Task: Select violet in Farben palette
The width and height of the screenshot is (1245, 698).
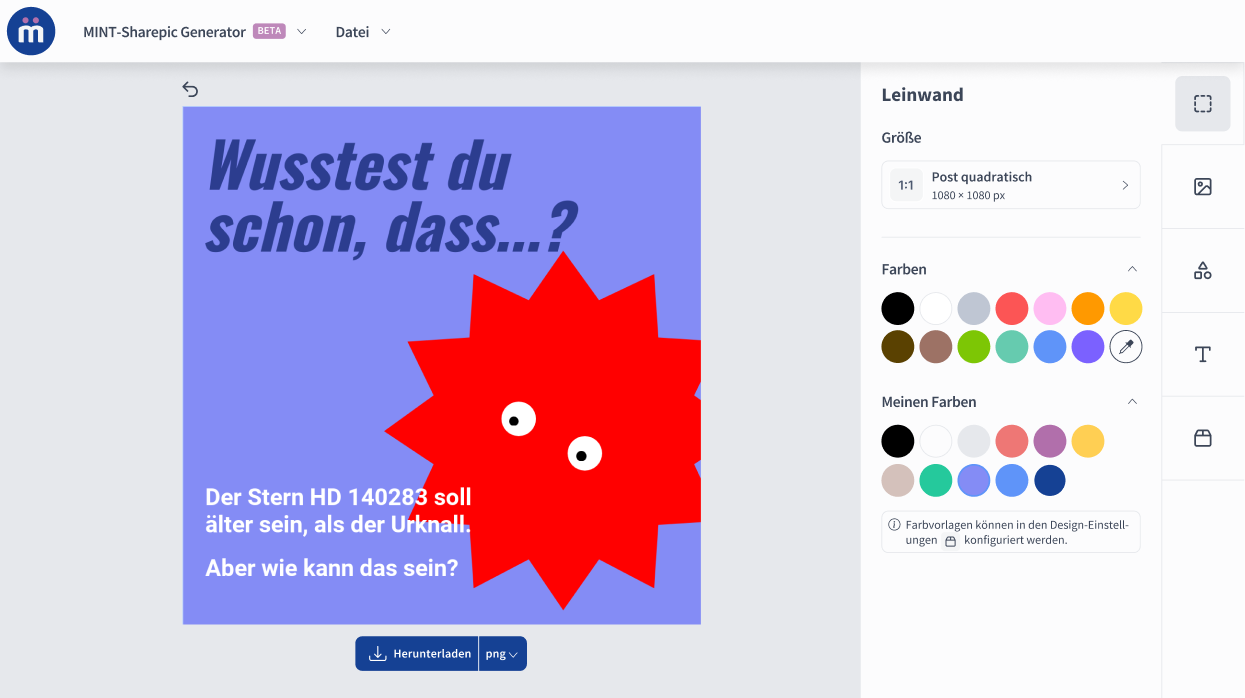Action: (x=1088, y=347)
